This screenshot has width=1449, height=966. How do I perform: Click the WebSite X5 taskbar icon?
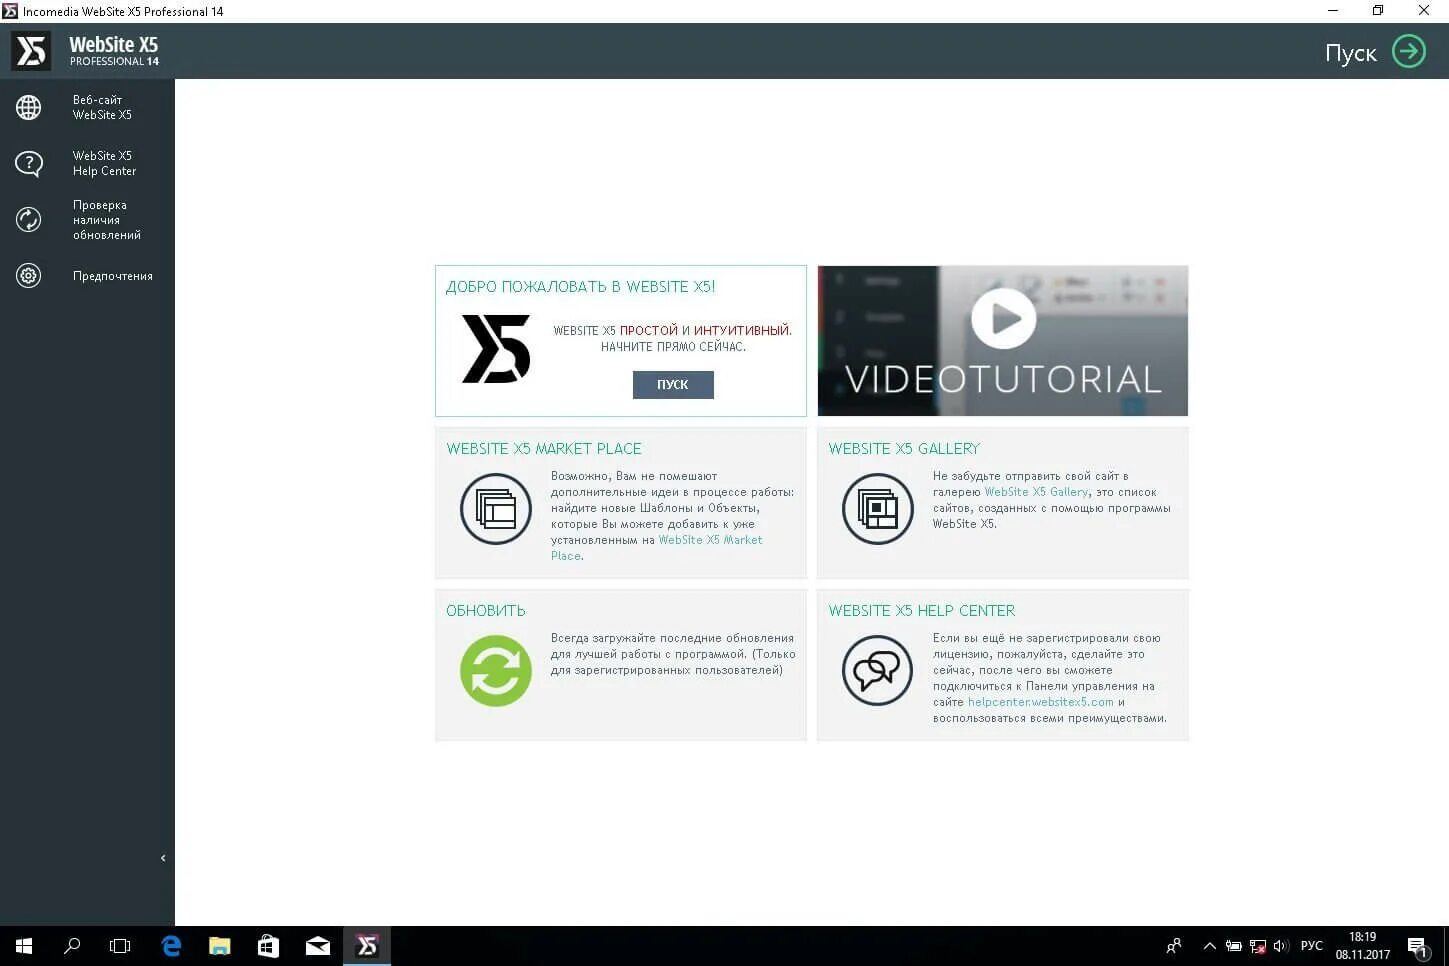point(367,946)
